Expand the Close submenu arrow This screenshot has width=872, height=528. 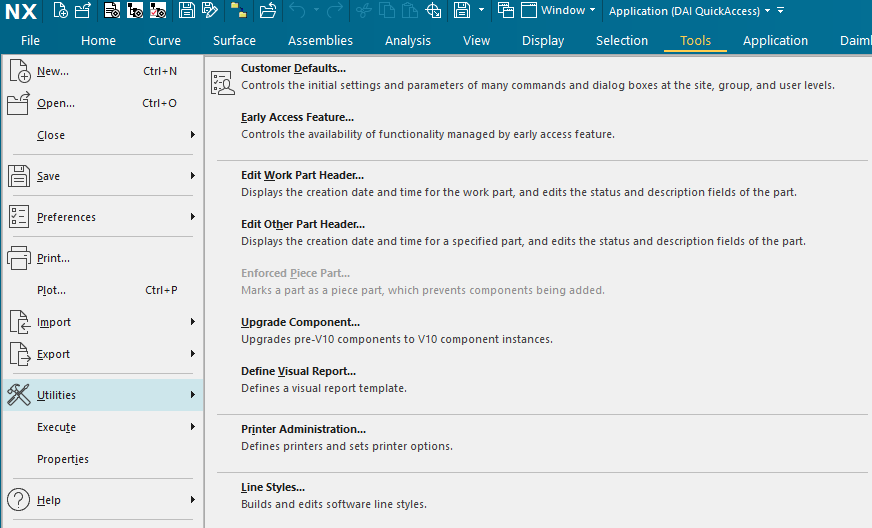192,135
